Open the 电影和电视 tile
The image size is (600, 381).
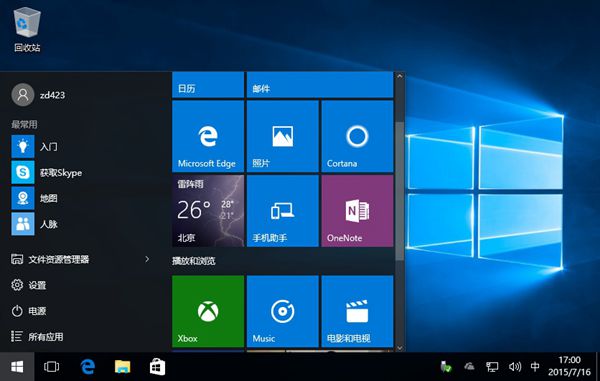click(x=357, y=311)
